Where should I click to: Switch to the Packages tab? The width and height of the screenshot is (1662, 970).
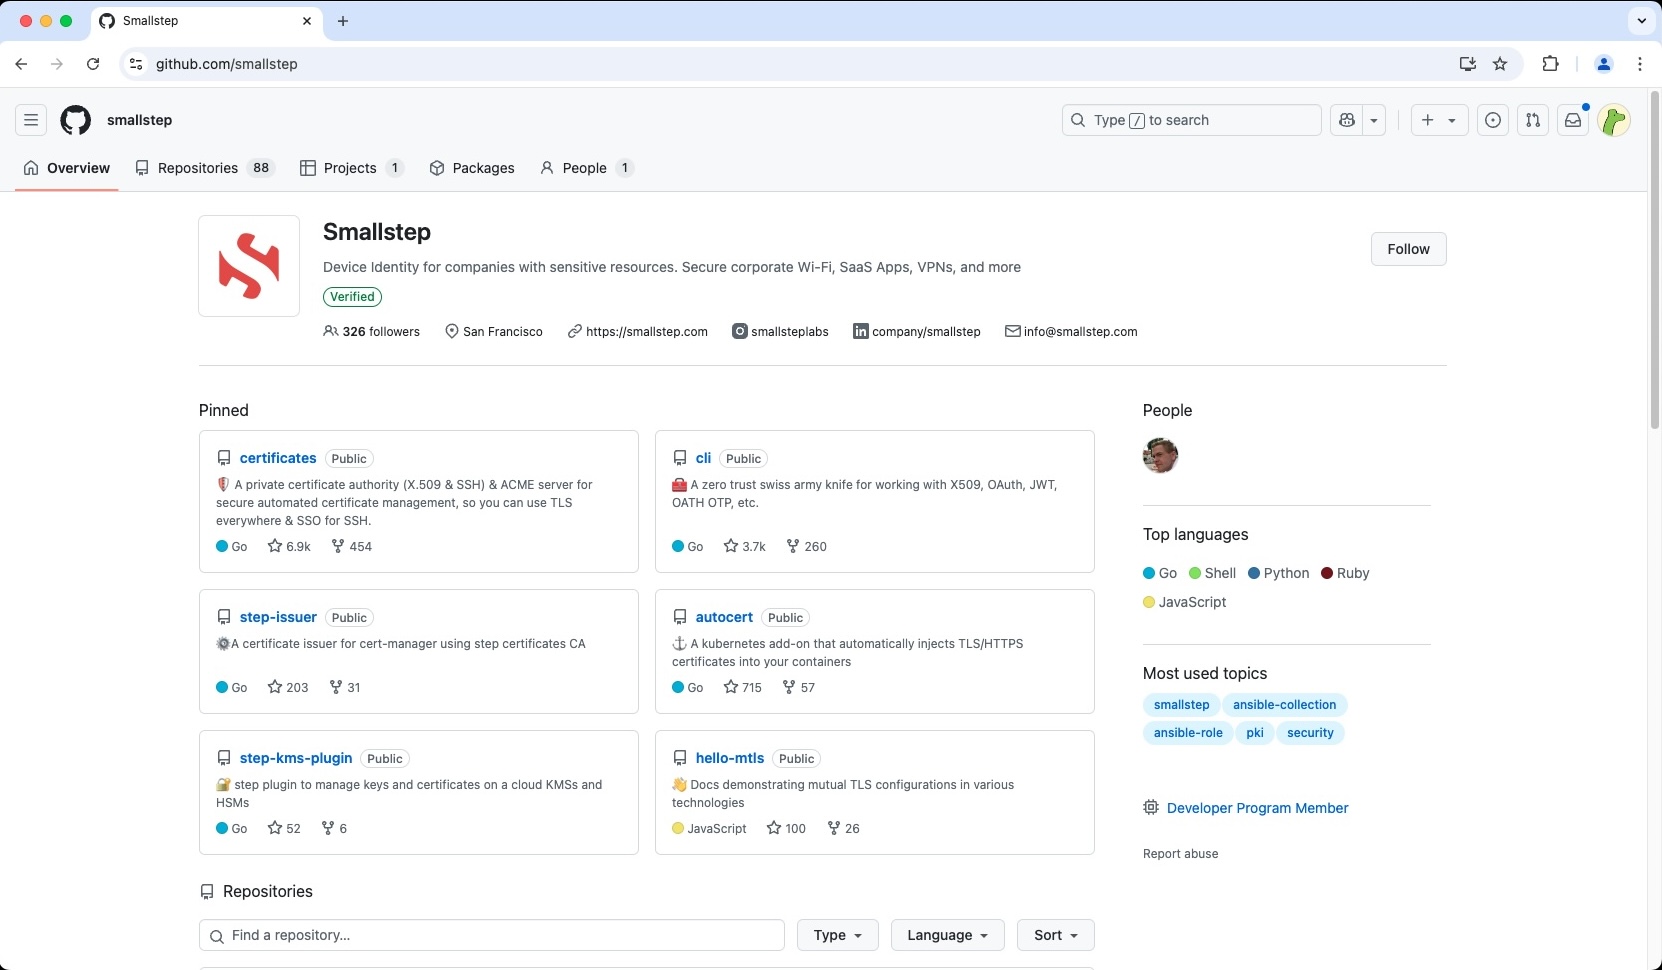[472, 168]
